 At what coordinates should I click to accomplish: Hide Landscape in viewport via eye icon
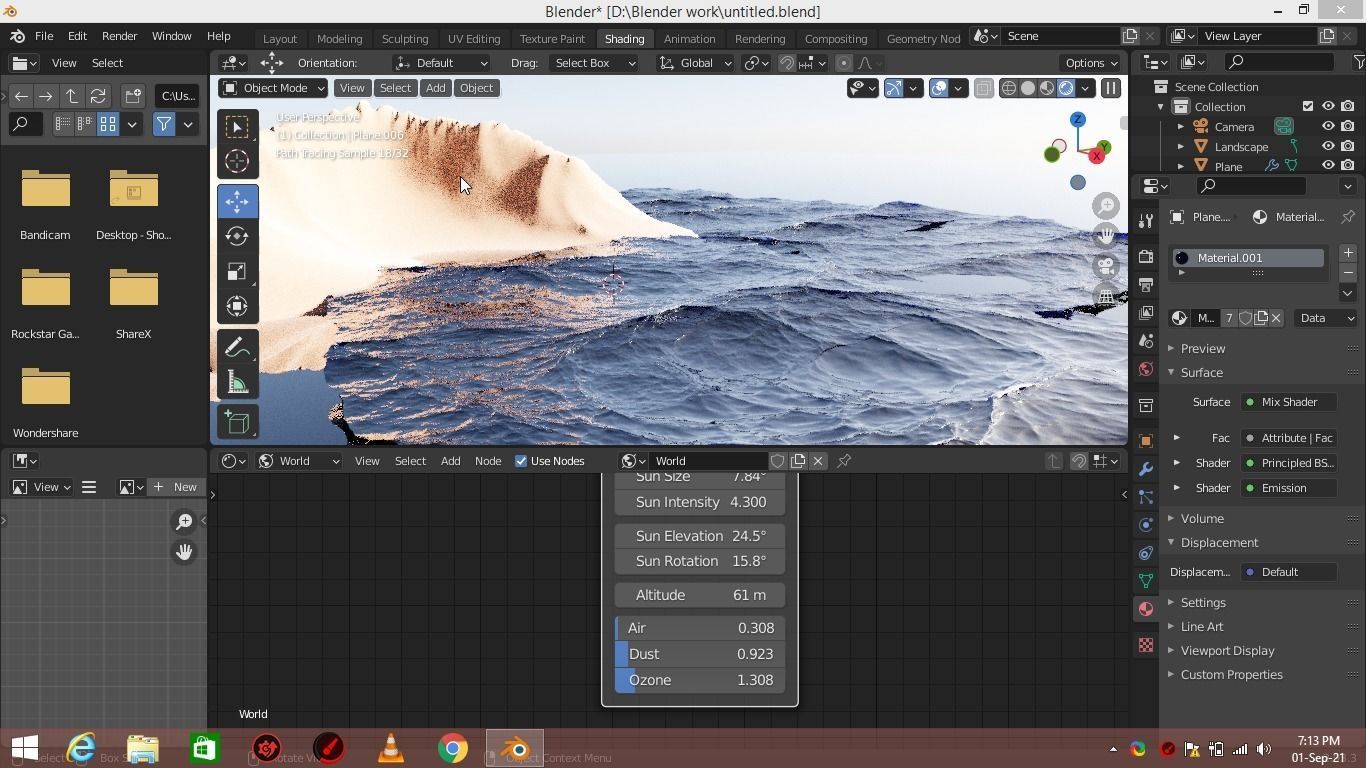click(1328, 147)
